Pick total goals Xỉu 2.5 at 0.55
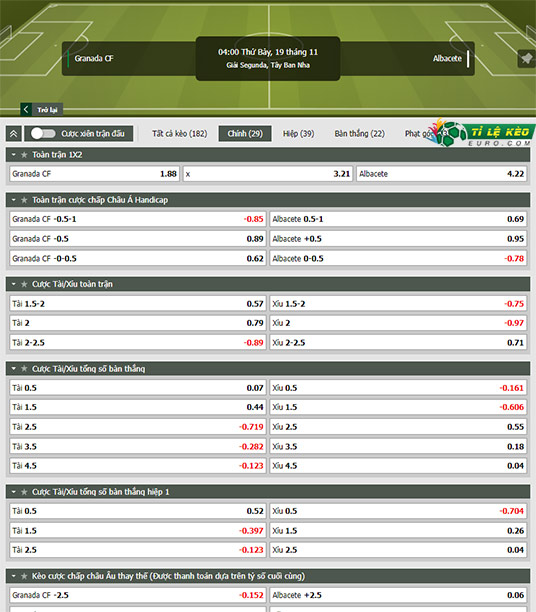The image size is (536, 612). [398, 427]
